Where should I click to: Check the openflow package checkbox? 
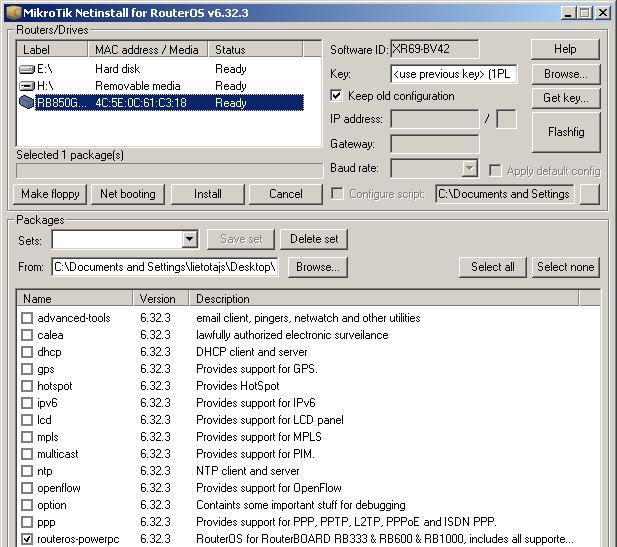[x=27, y=488]
